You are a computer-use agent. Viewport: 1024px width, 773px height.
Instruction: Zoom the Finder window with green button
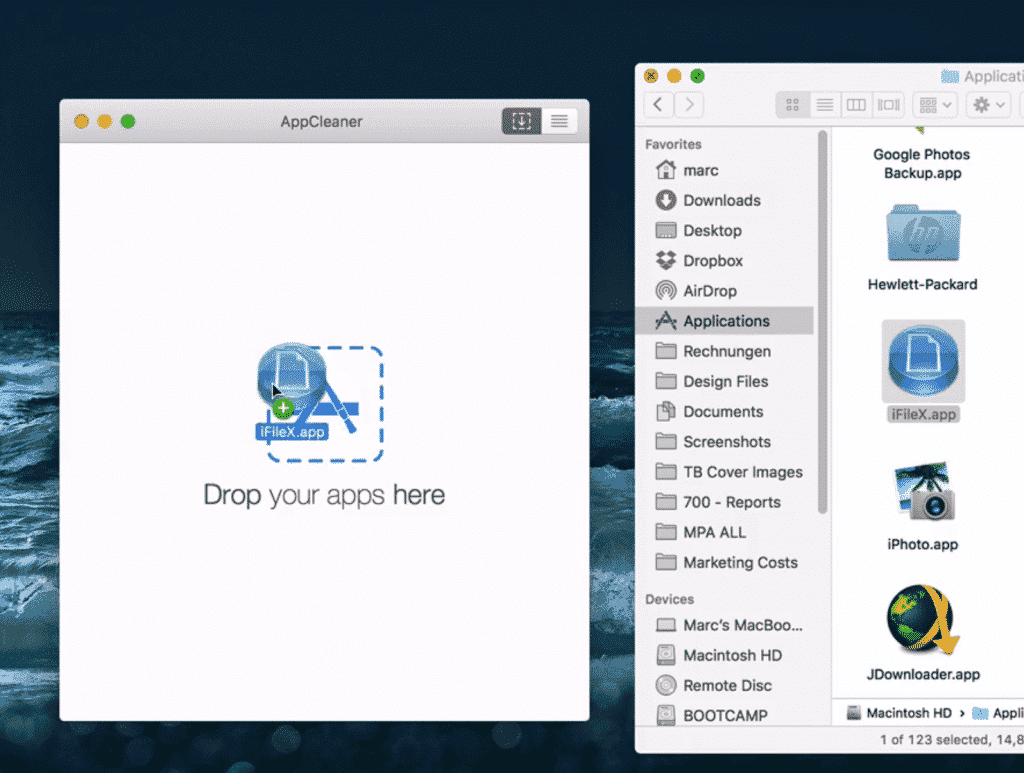click(x=697, y=76)
